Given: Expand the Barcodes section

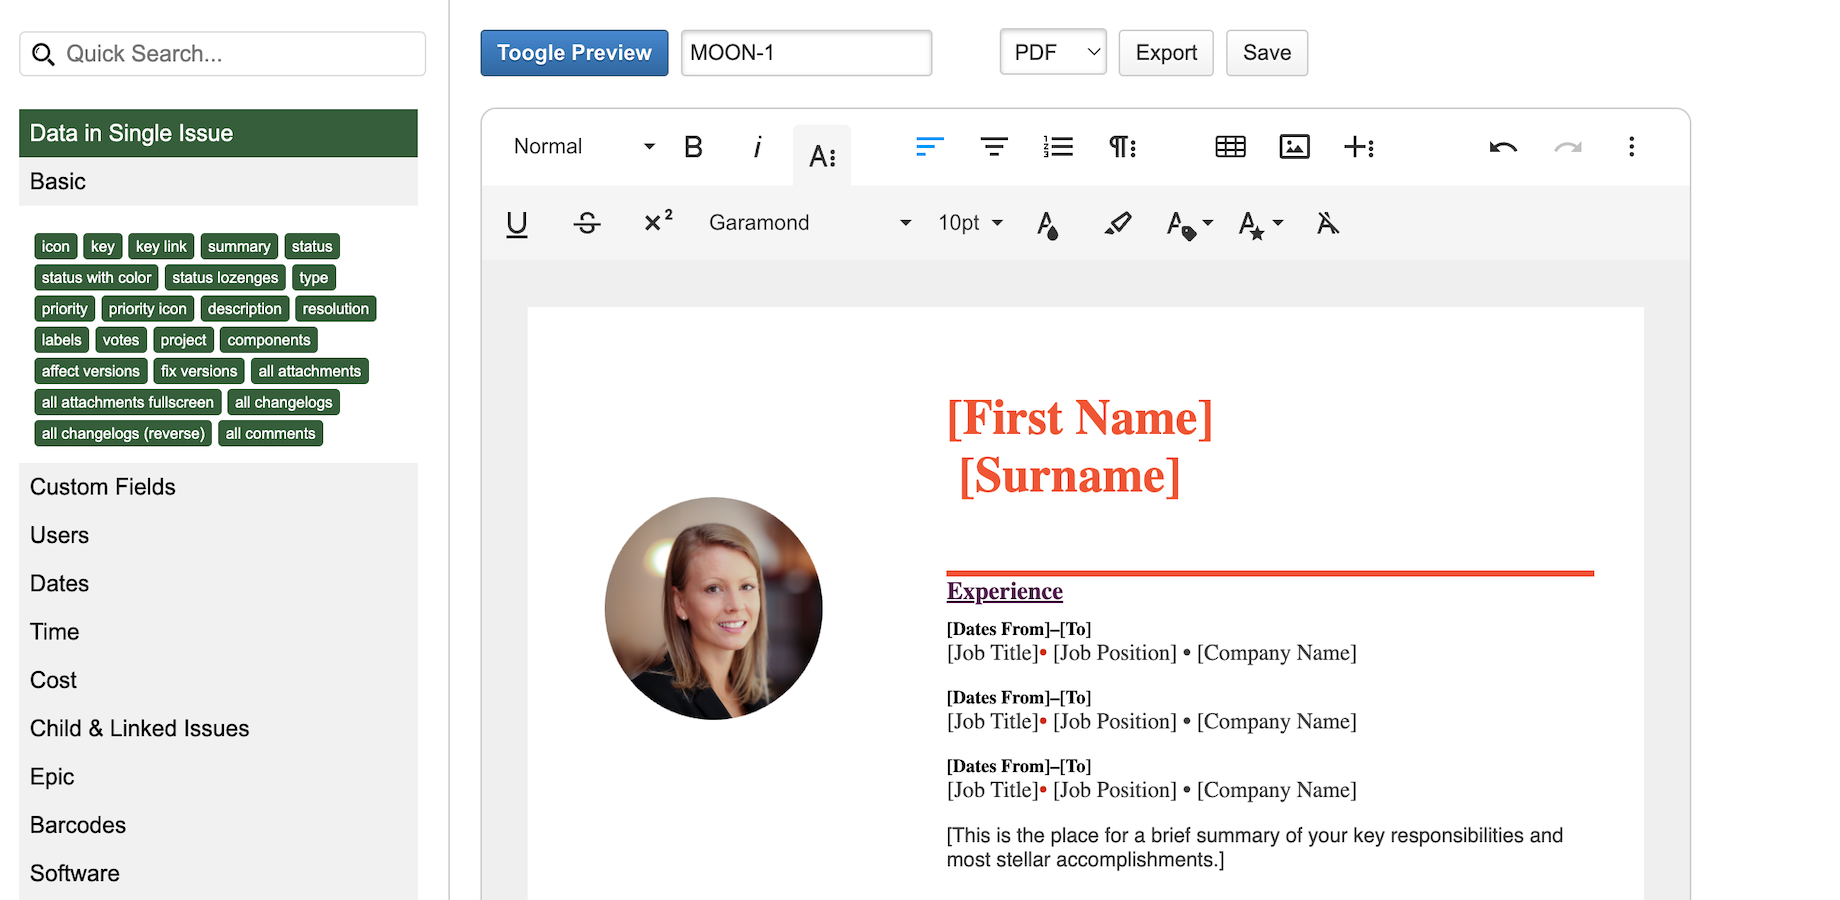Looking at the screenshot, I should 218,825.
